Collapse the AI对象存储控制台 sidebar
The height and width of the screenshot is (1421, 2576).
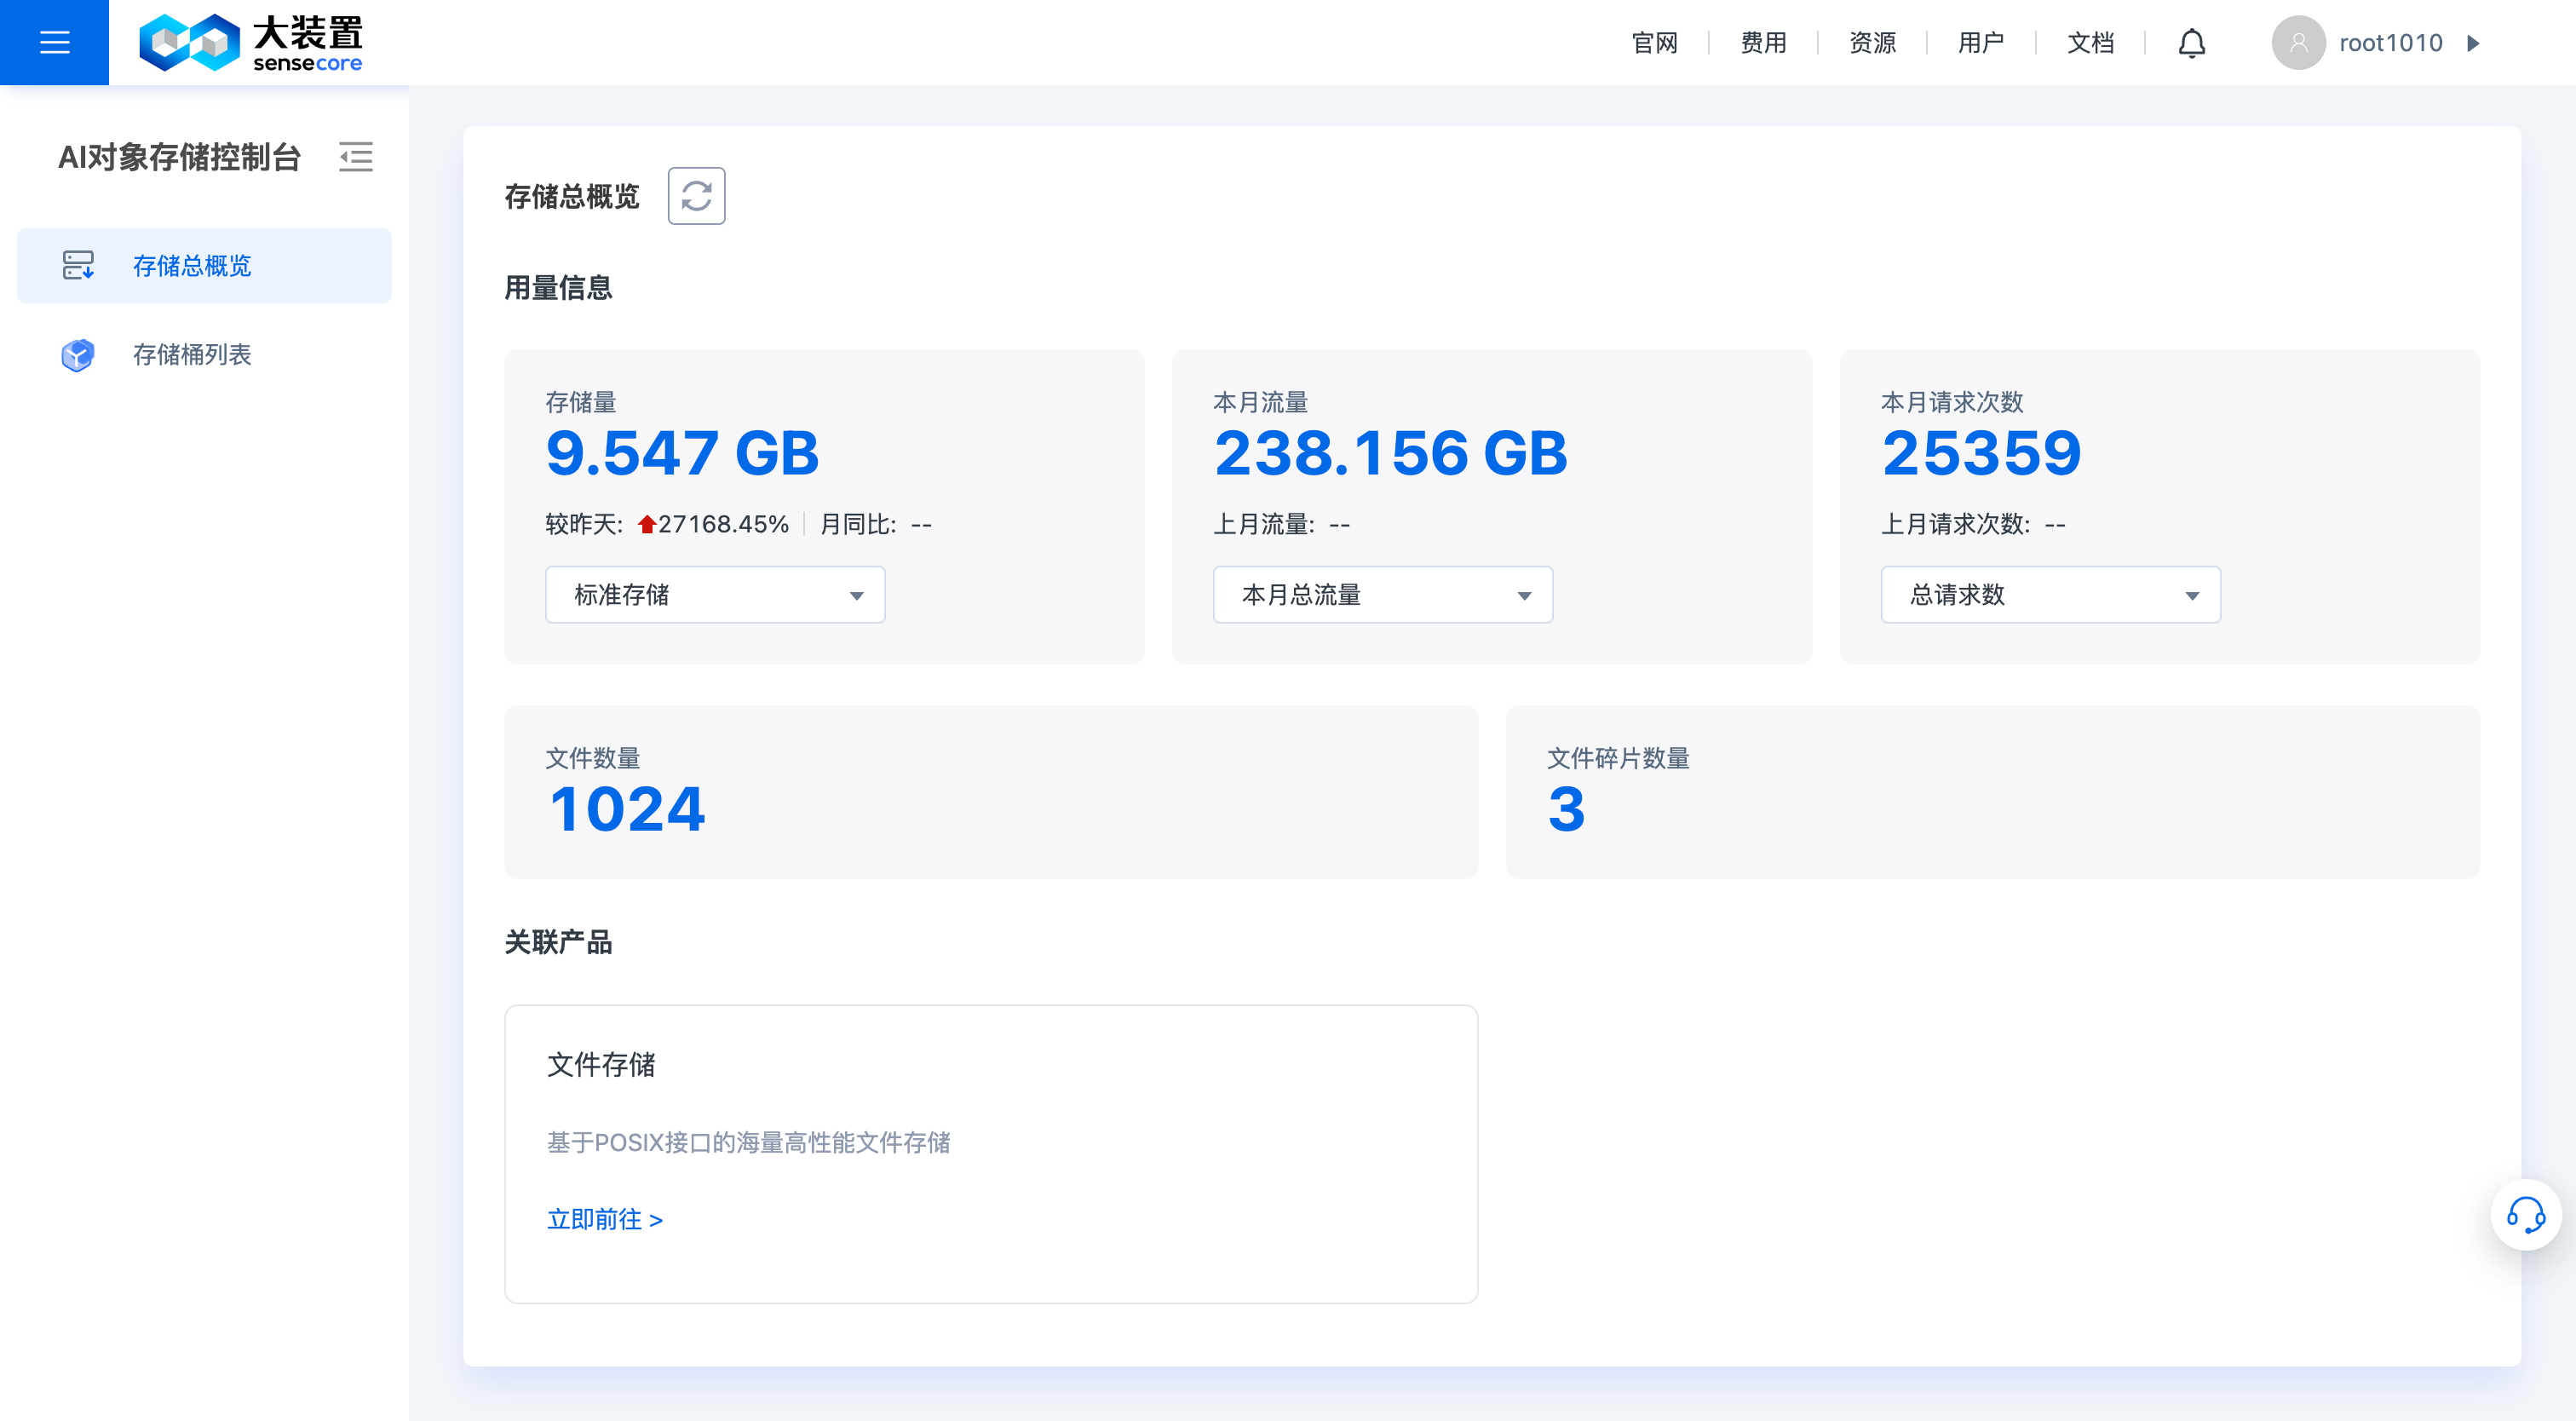pyautogui.click(x=357, y=158)
